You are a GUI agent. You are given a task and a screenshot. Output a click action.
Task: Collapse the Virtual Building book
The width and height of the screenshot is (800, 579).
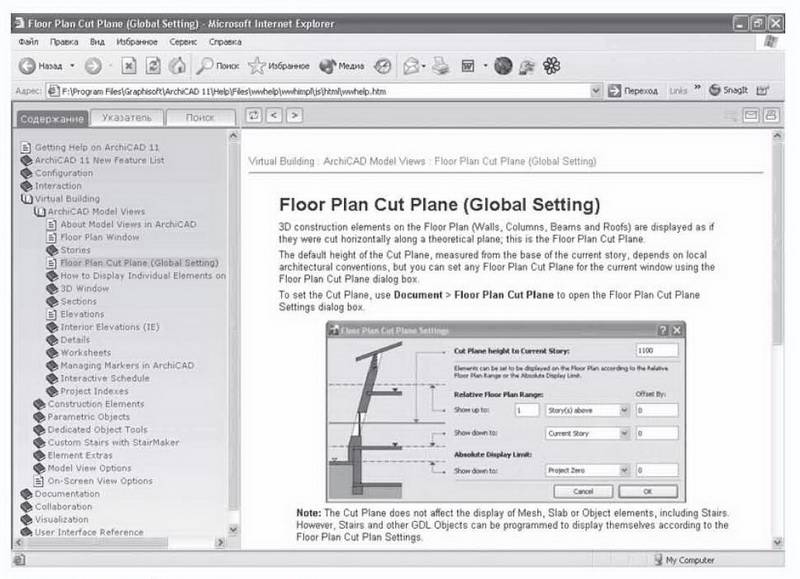67,198
